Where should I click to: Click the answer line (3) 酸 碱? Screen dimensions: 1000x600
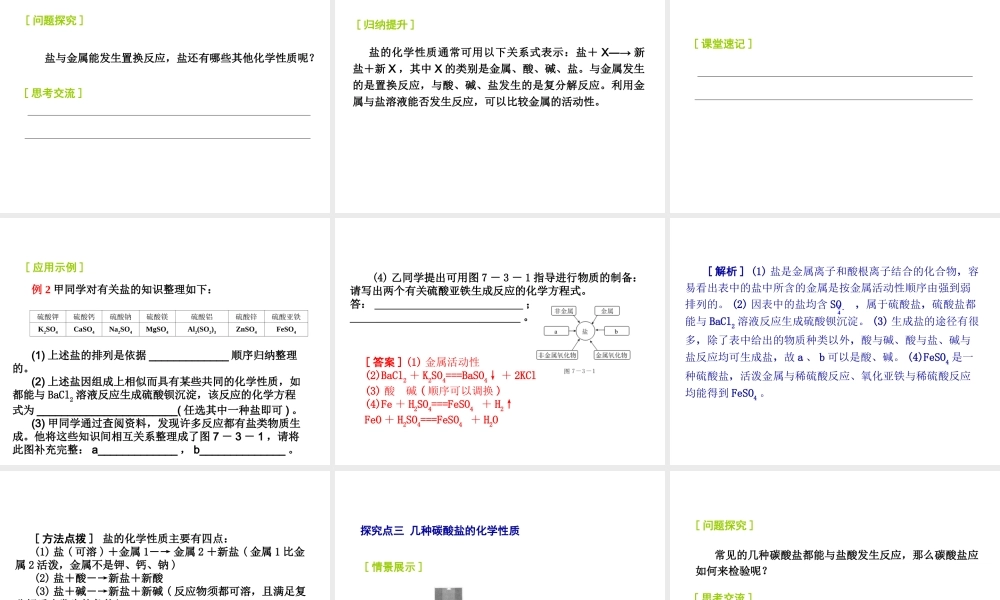pos(433,390)
